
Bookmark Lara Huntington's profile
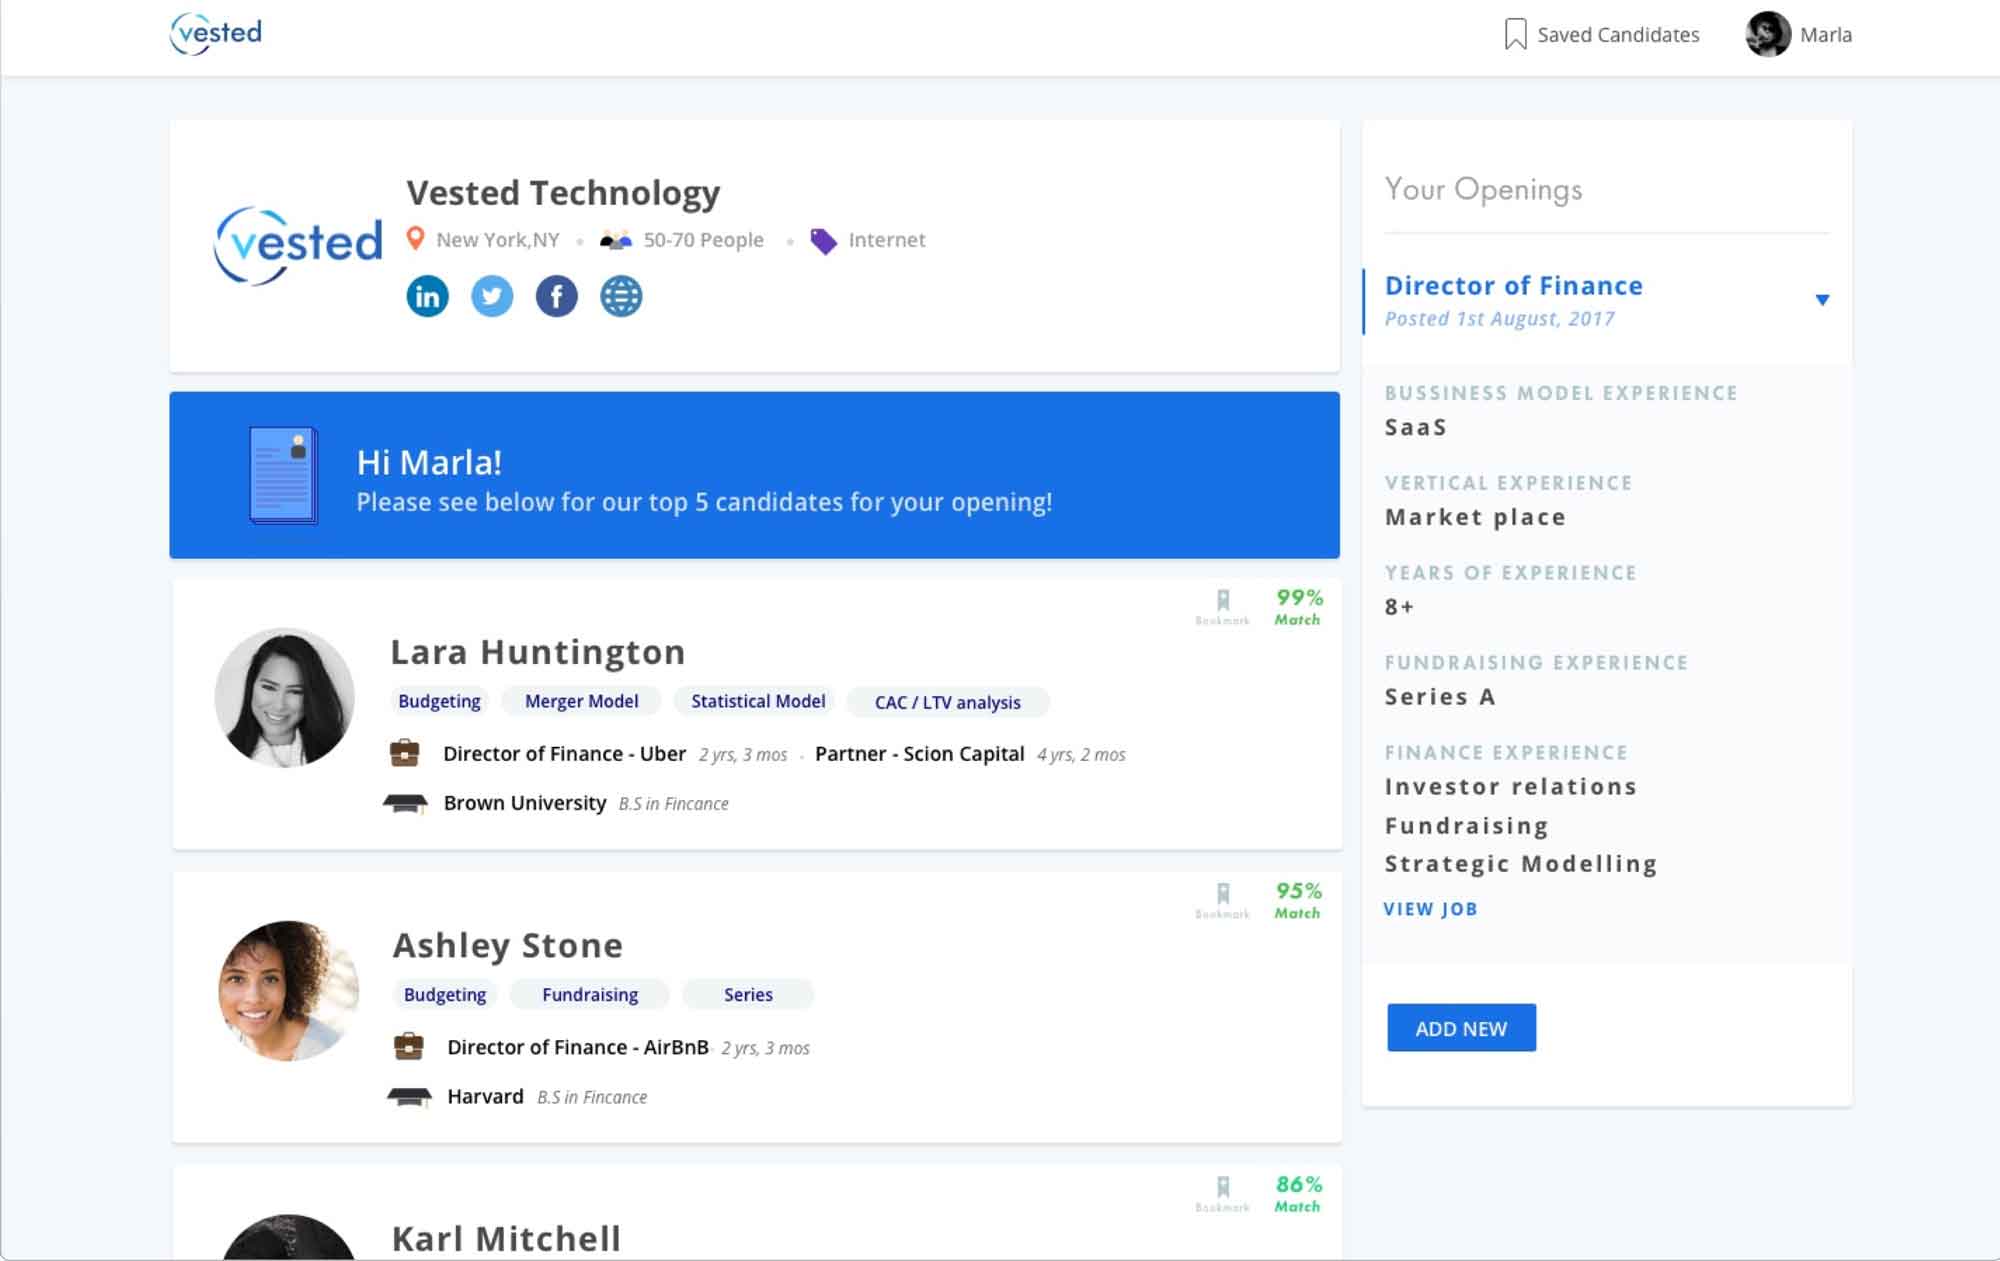(1222, 606)
